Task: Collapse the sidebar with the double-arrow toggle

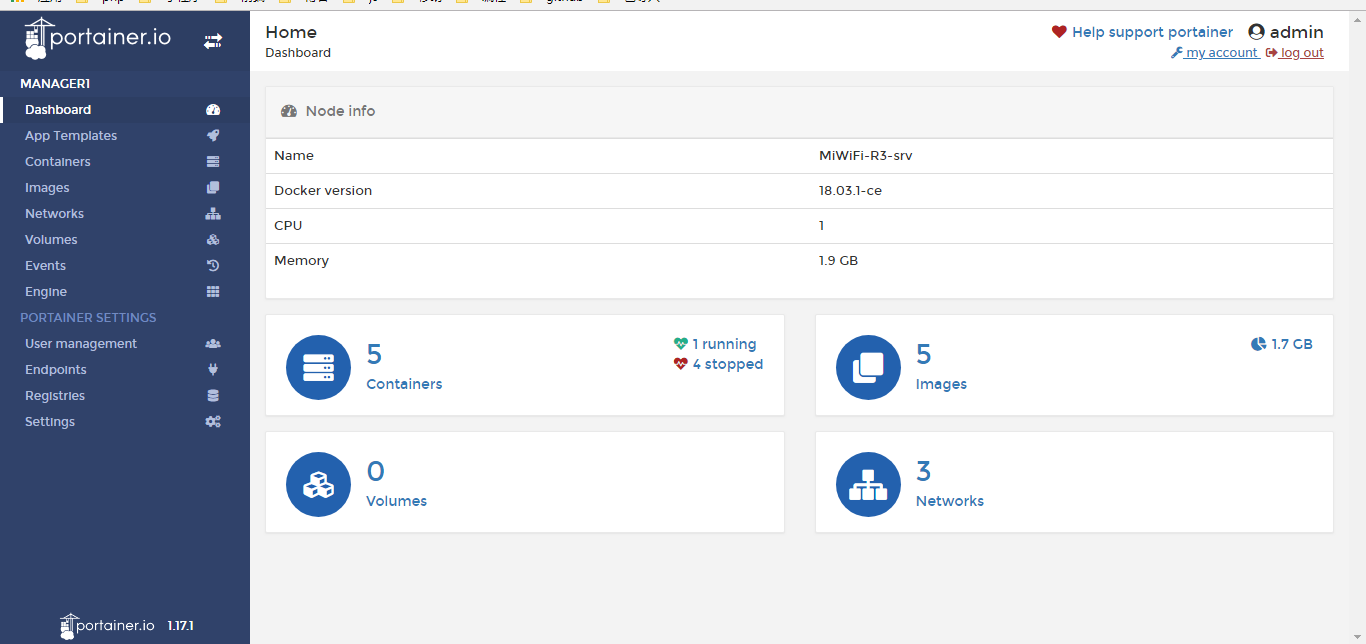Action: 213,42
